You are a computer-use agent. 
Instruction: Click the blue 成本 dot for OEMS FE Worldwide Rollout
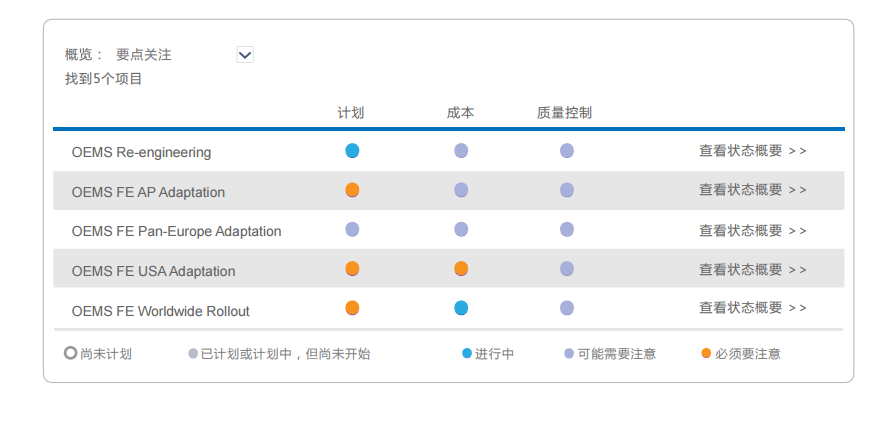tap(461, 308)
